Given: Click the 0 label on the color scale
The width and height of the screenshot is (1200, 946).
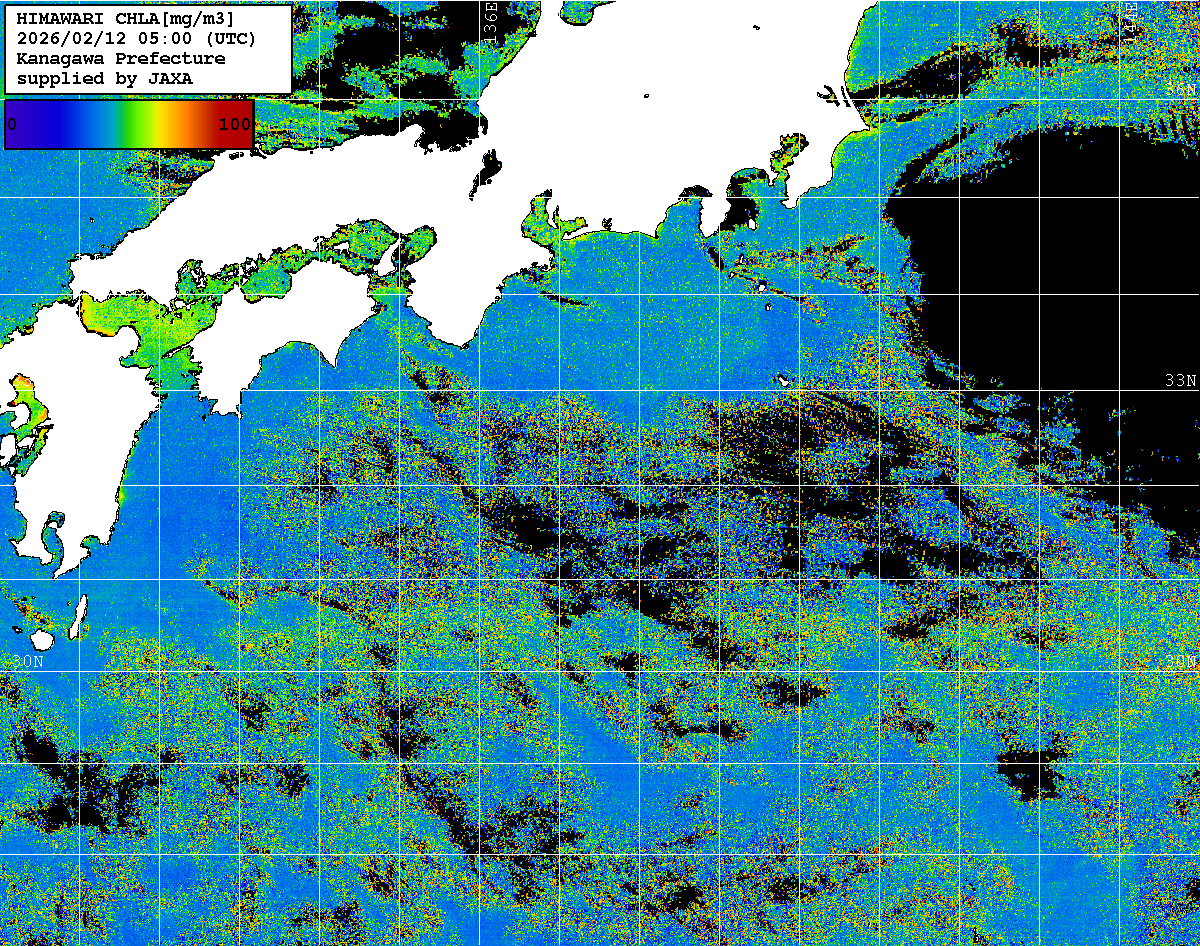Looking at the screenshot, I should [x=12, y=125].
